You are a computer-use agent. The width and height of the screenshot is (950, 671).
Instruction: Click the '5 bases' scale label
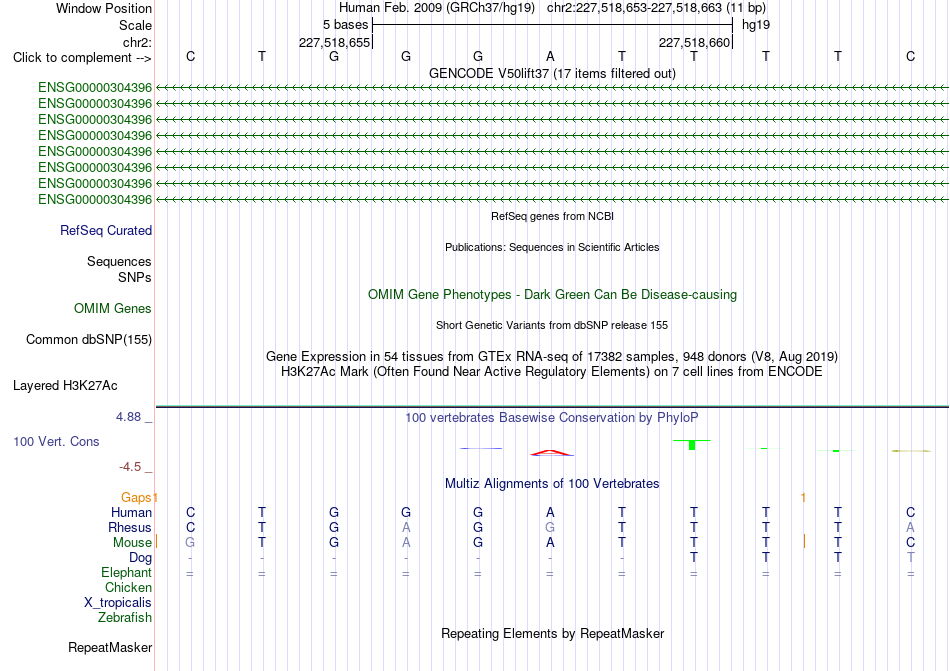coord(345,25)
